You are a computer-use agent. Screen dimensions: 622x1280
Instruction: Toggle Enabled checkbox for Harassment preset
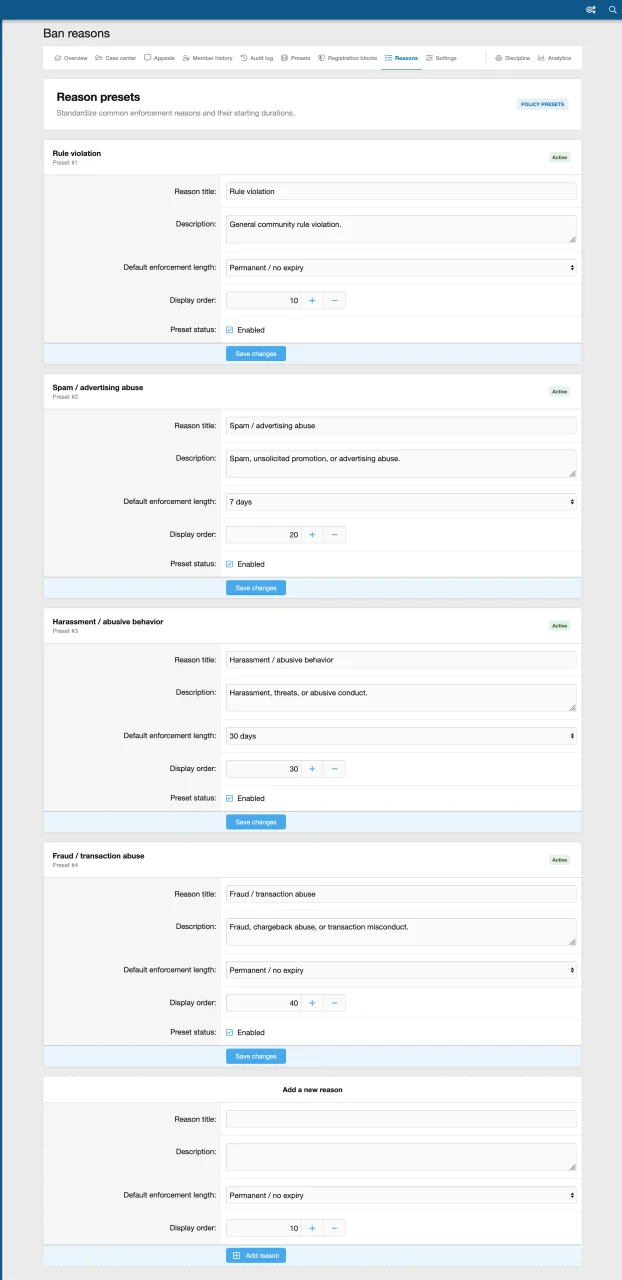click(230, 797)
